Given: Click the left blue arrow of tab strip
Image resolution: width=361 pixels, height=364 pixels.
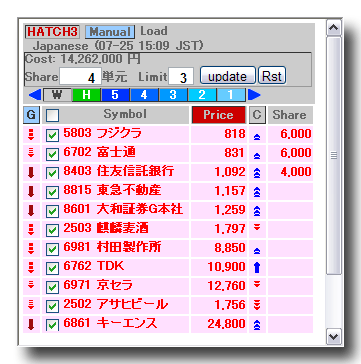Looking at the screenshot, I should (35, 95).
